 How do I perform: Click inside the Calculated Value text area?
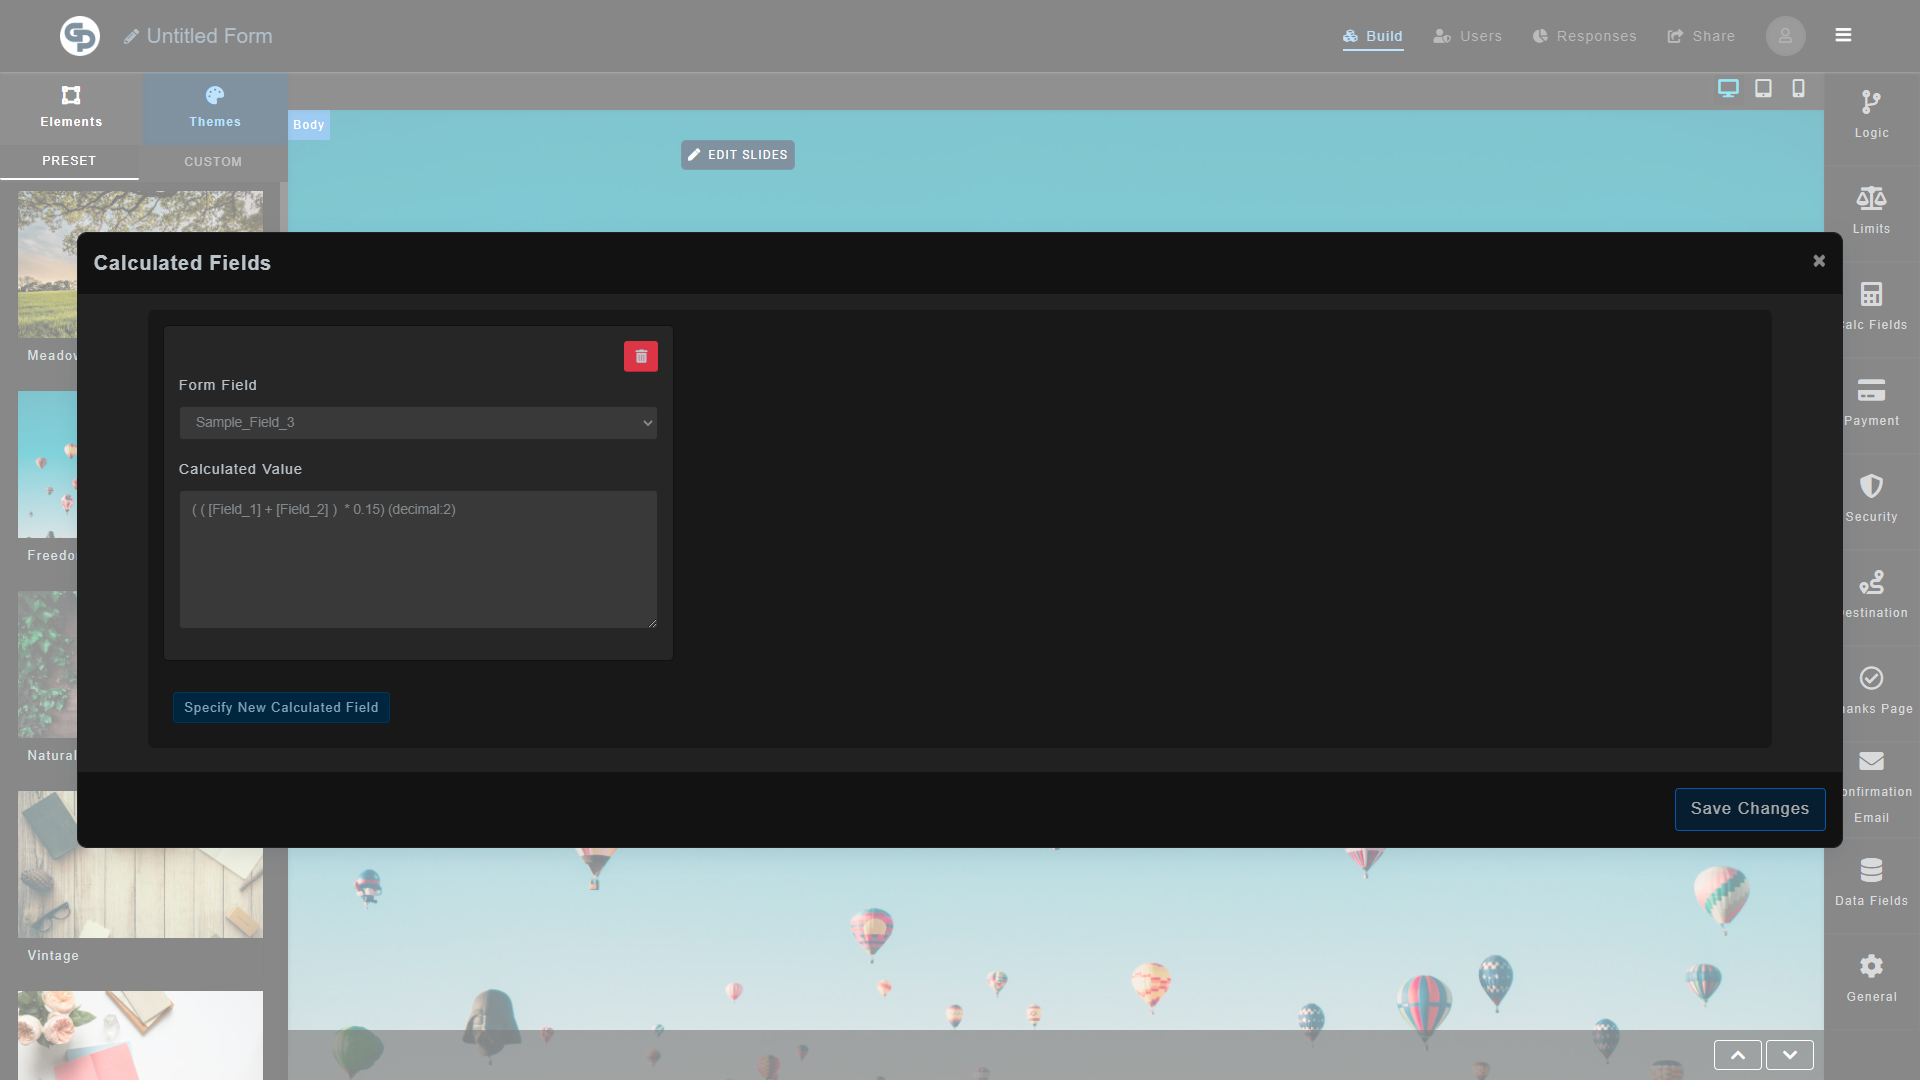point(418,559)
